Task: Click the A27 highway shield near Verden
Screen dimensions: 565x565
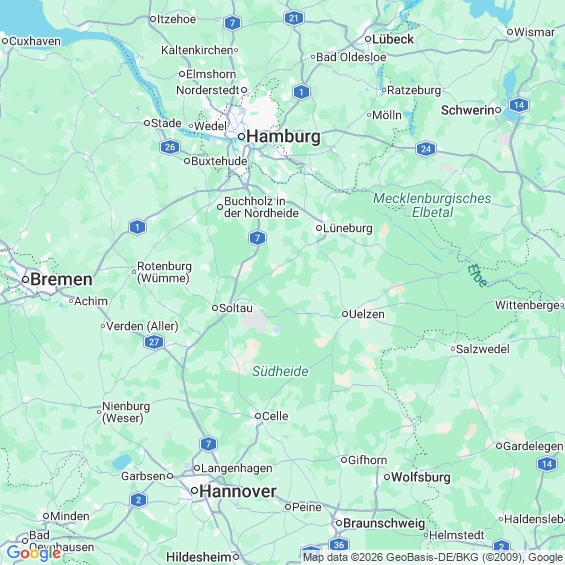Action: coord(154,342)
